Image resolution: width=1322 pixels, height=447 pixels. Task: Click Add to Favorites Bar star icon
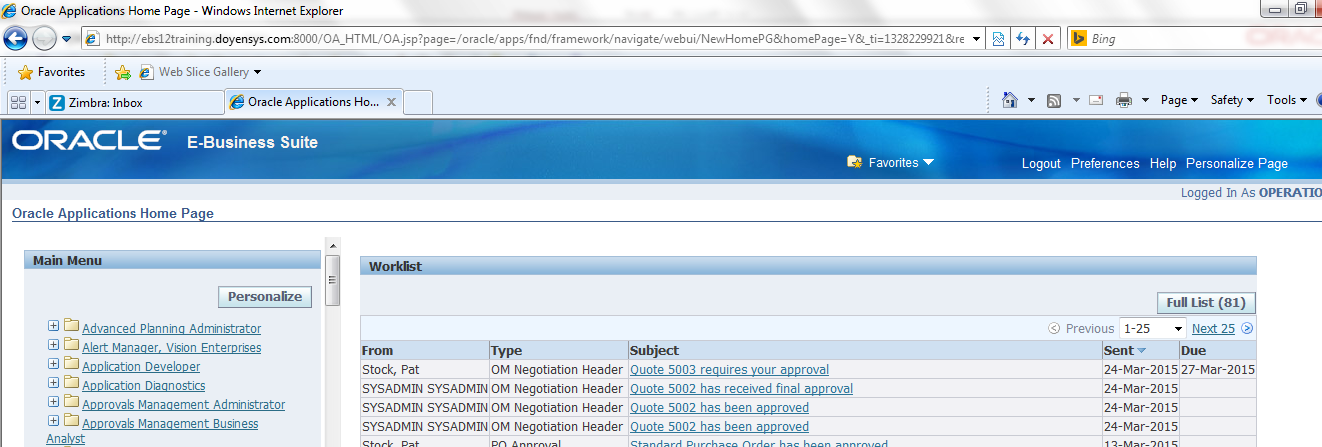tap(123, 72)
